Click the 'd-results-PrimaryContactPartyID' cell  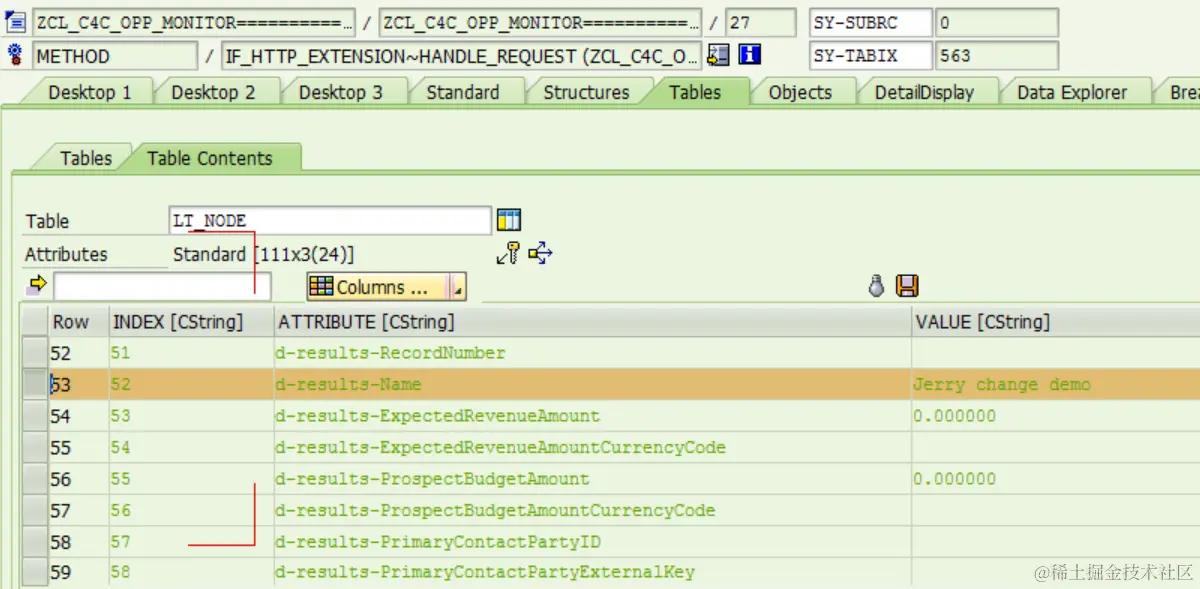[x=592, y=542]
